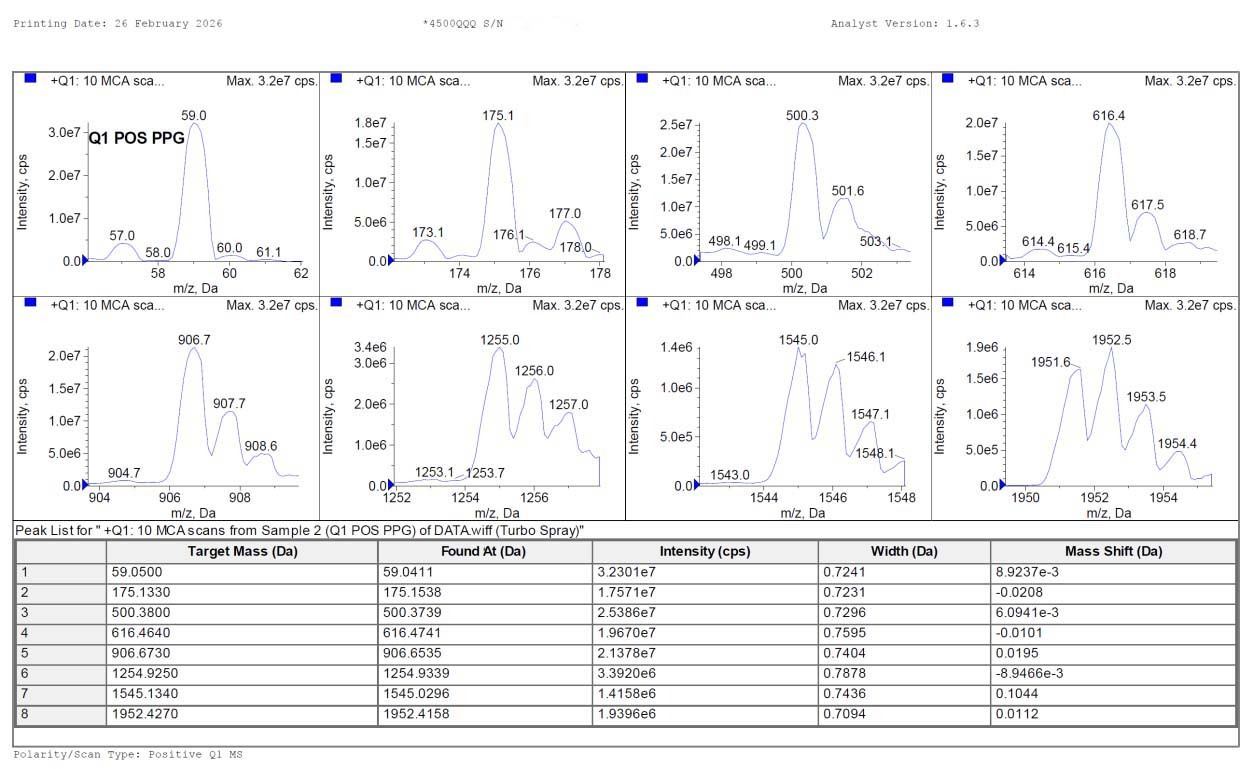Click the blue origin arrow in the 906.7 spectrum
Image resolution: width=1253 pixels, height=769 pixels.
point(85,484)
